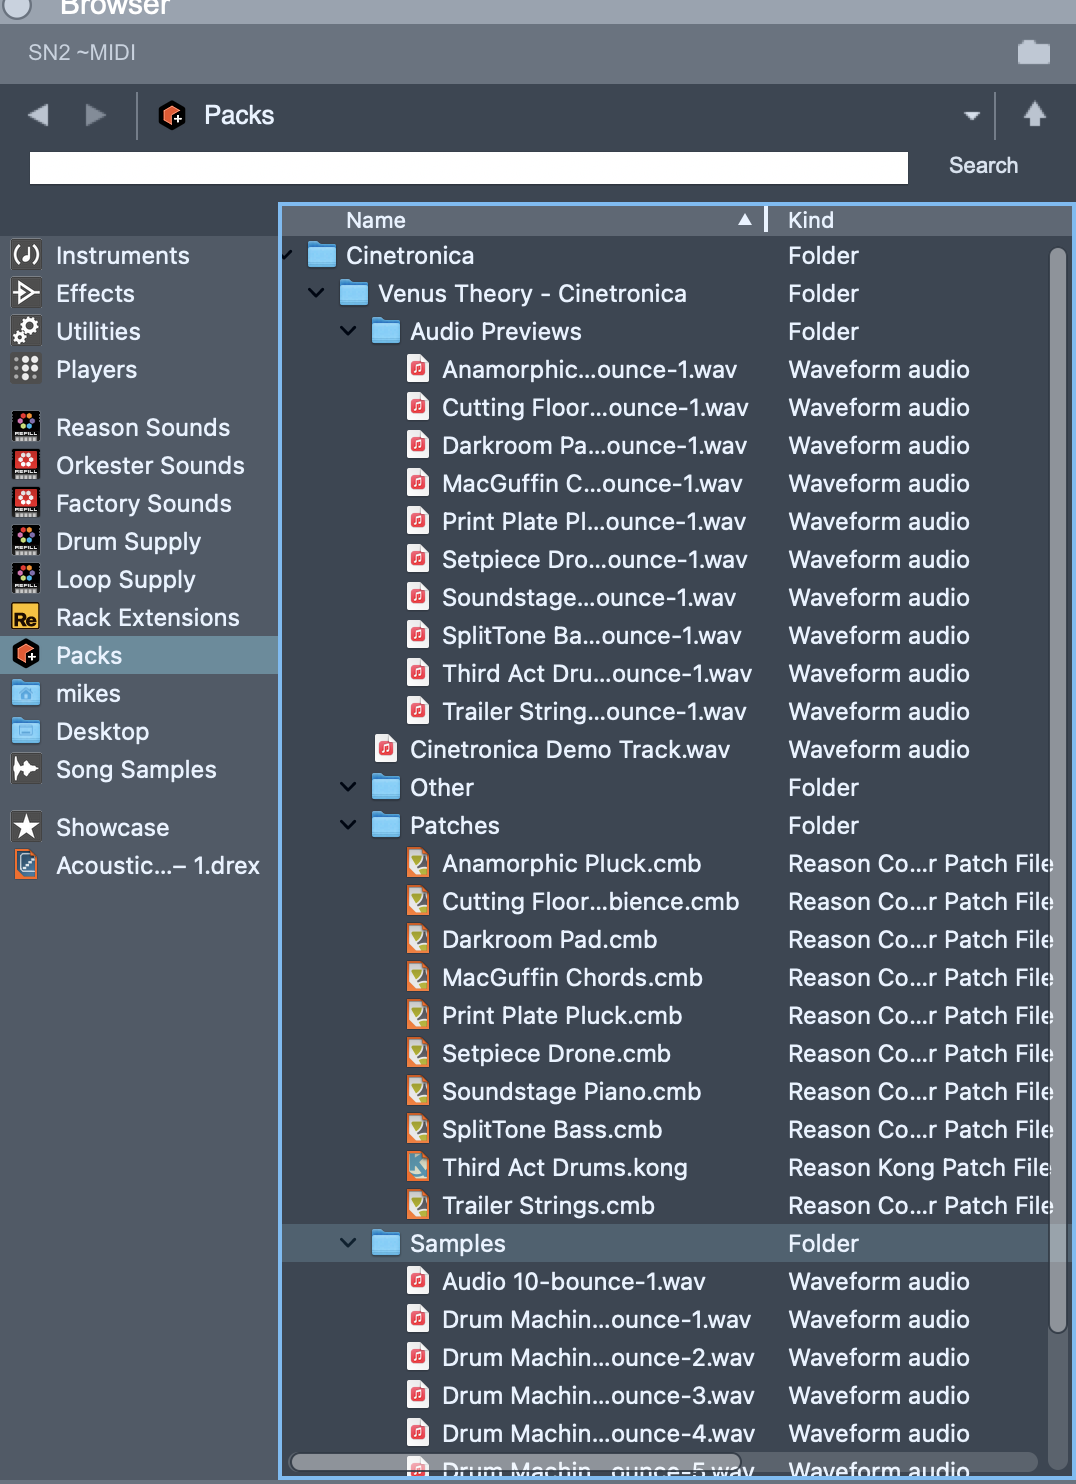Collapse the Patches folder
Viewport: 1076px width, 1484px height.
coord(348,825)
